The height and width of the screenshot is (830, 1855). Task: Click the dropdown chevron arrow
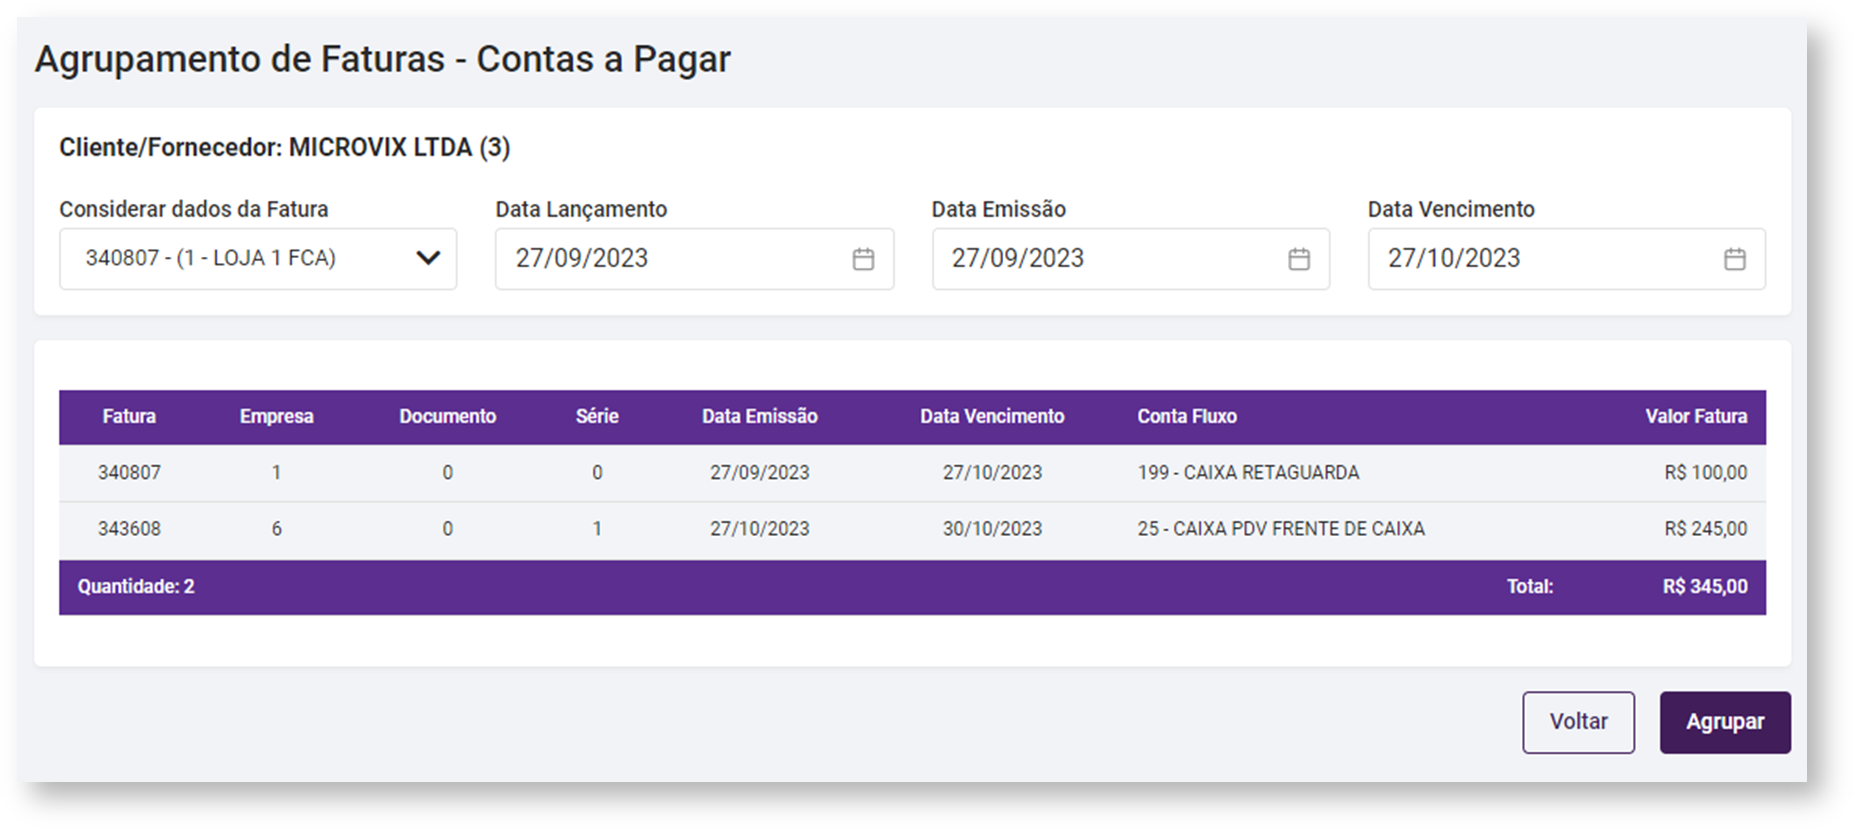tap(428, 259)
